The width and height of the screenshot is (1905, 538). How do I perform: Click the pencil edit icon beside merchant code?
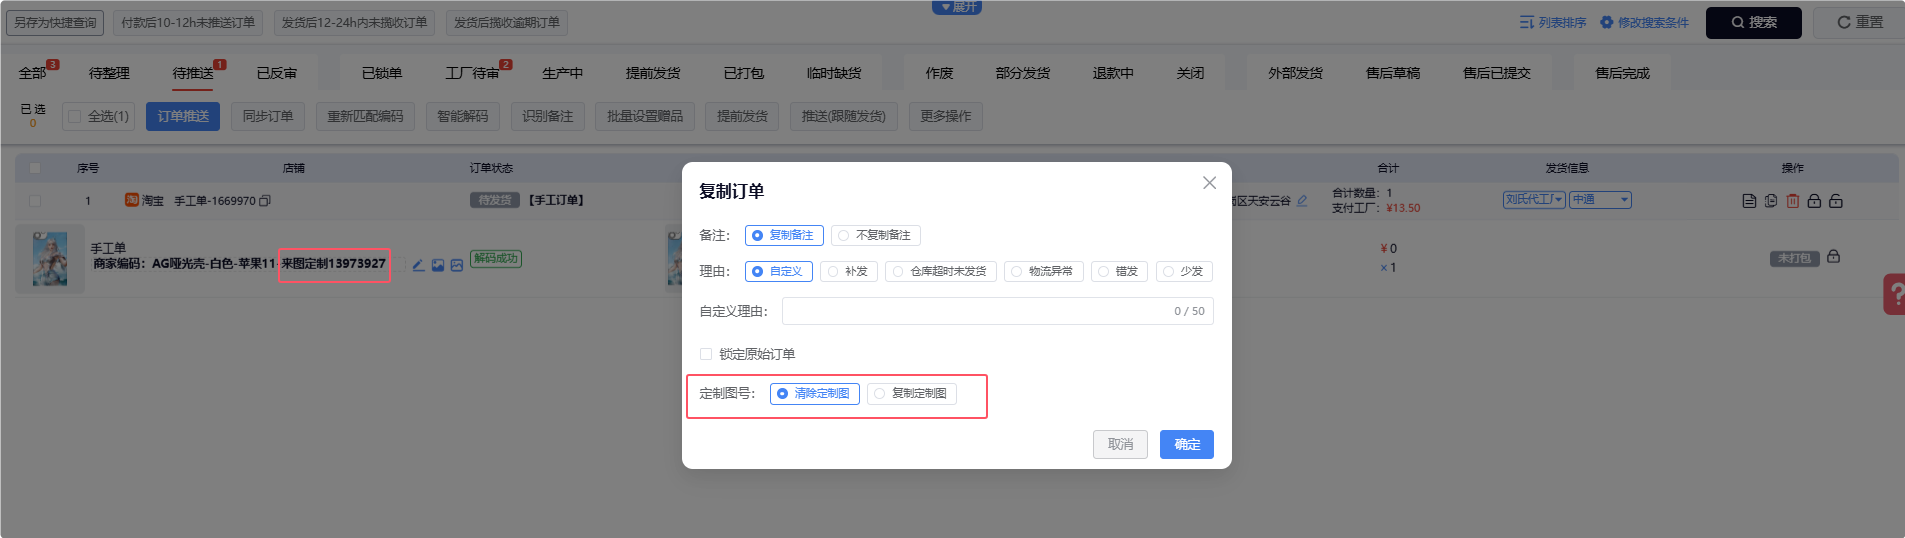(418, 265)
